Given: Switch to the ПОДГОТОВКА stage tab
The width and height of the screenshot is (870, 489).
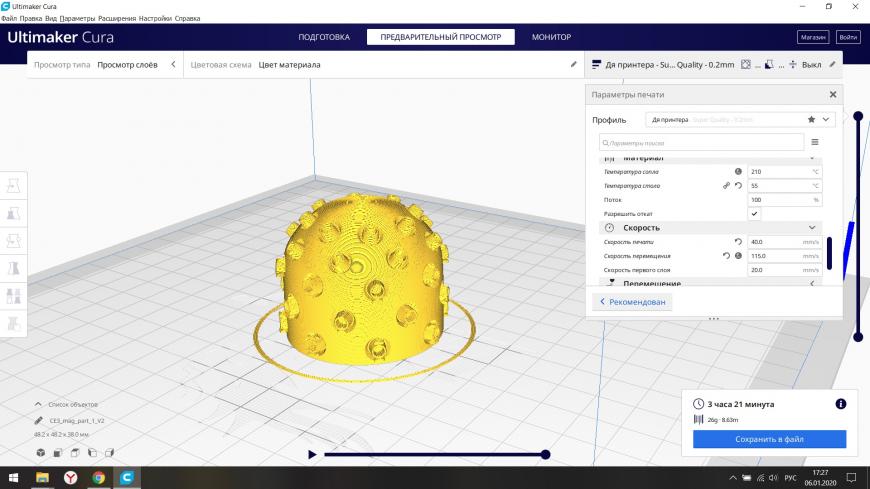Looking at the screenshot, I should (x=324, y=37).
